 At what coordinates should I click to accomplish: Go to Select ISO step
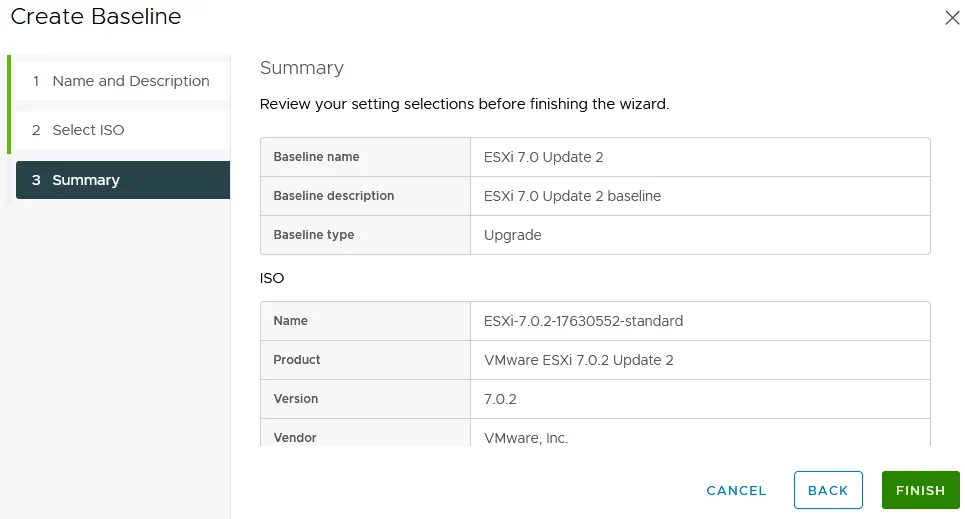coord(88,130)
